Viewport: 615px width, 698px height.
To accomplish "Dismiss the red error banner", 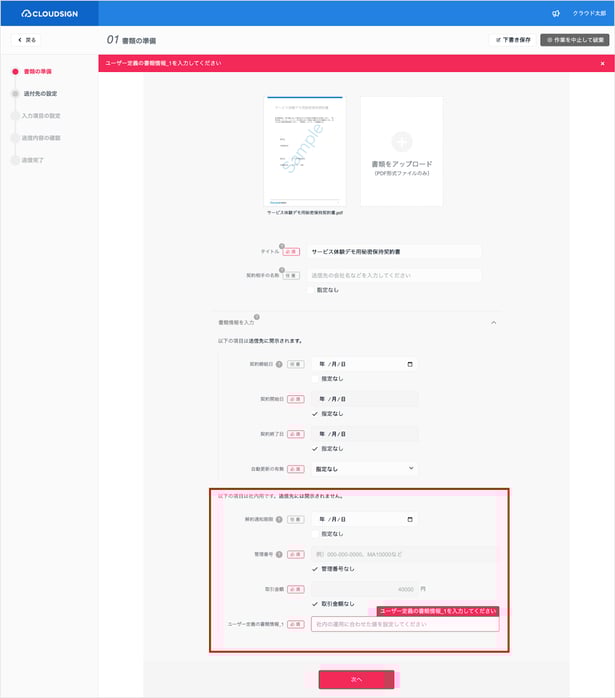I will pos(602,63).
